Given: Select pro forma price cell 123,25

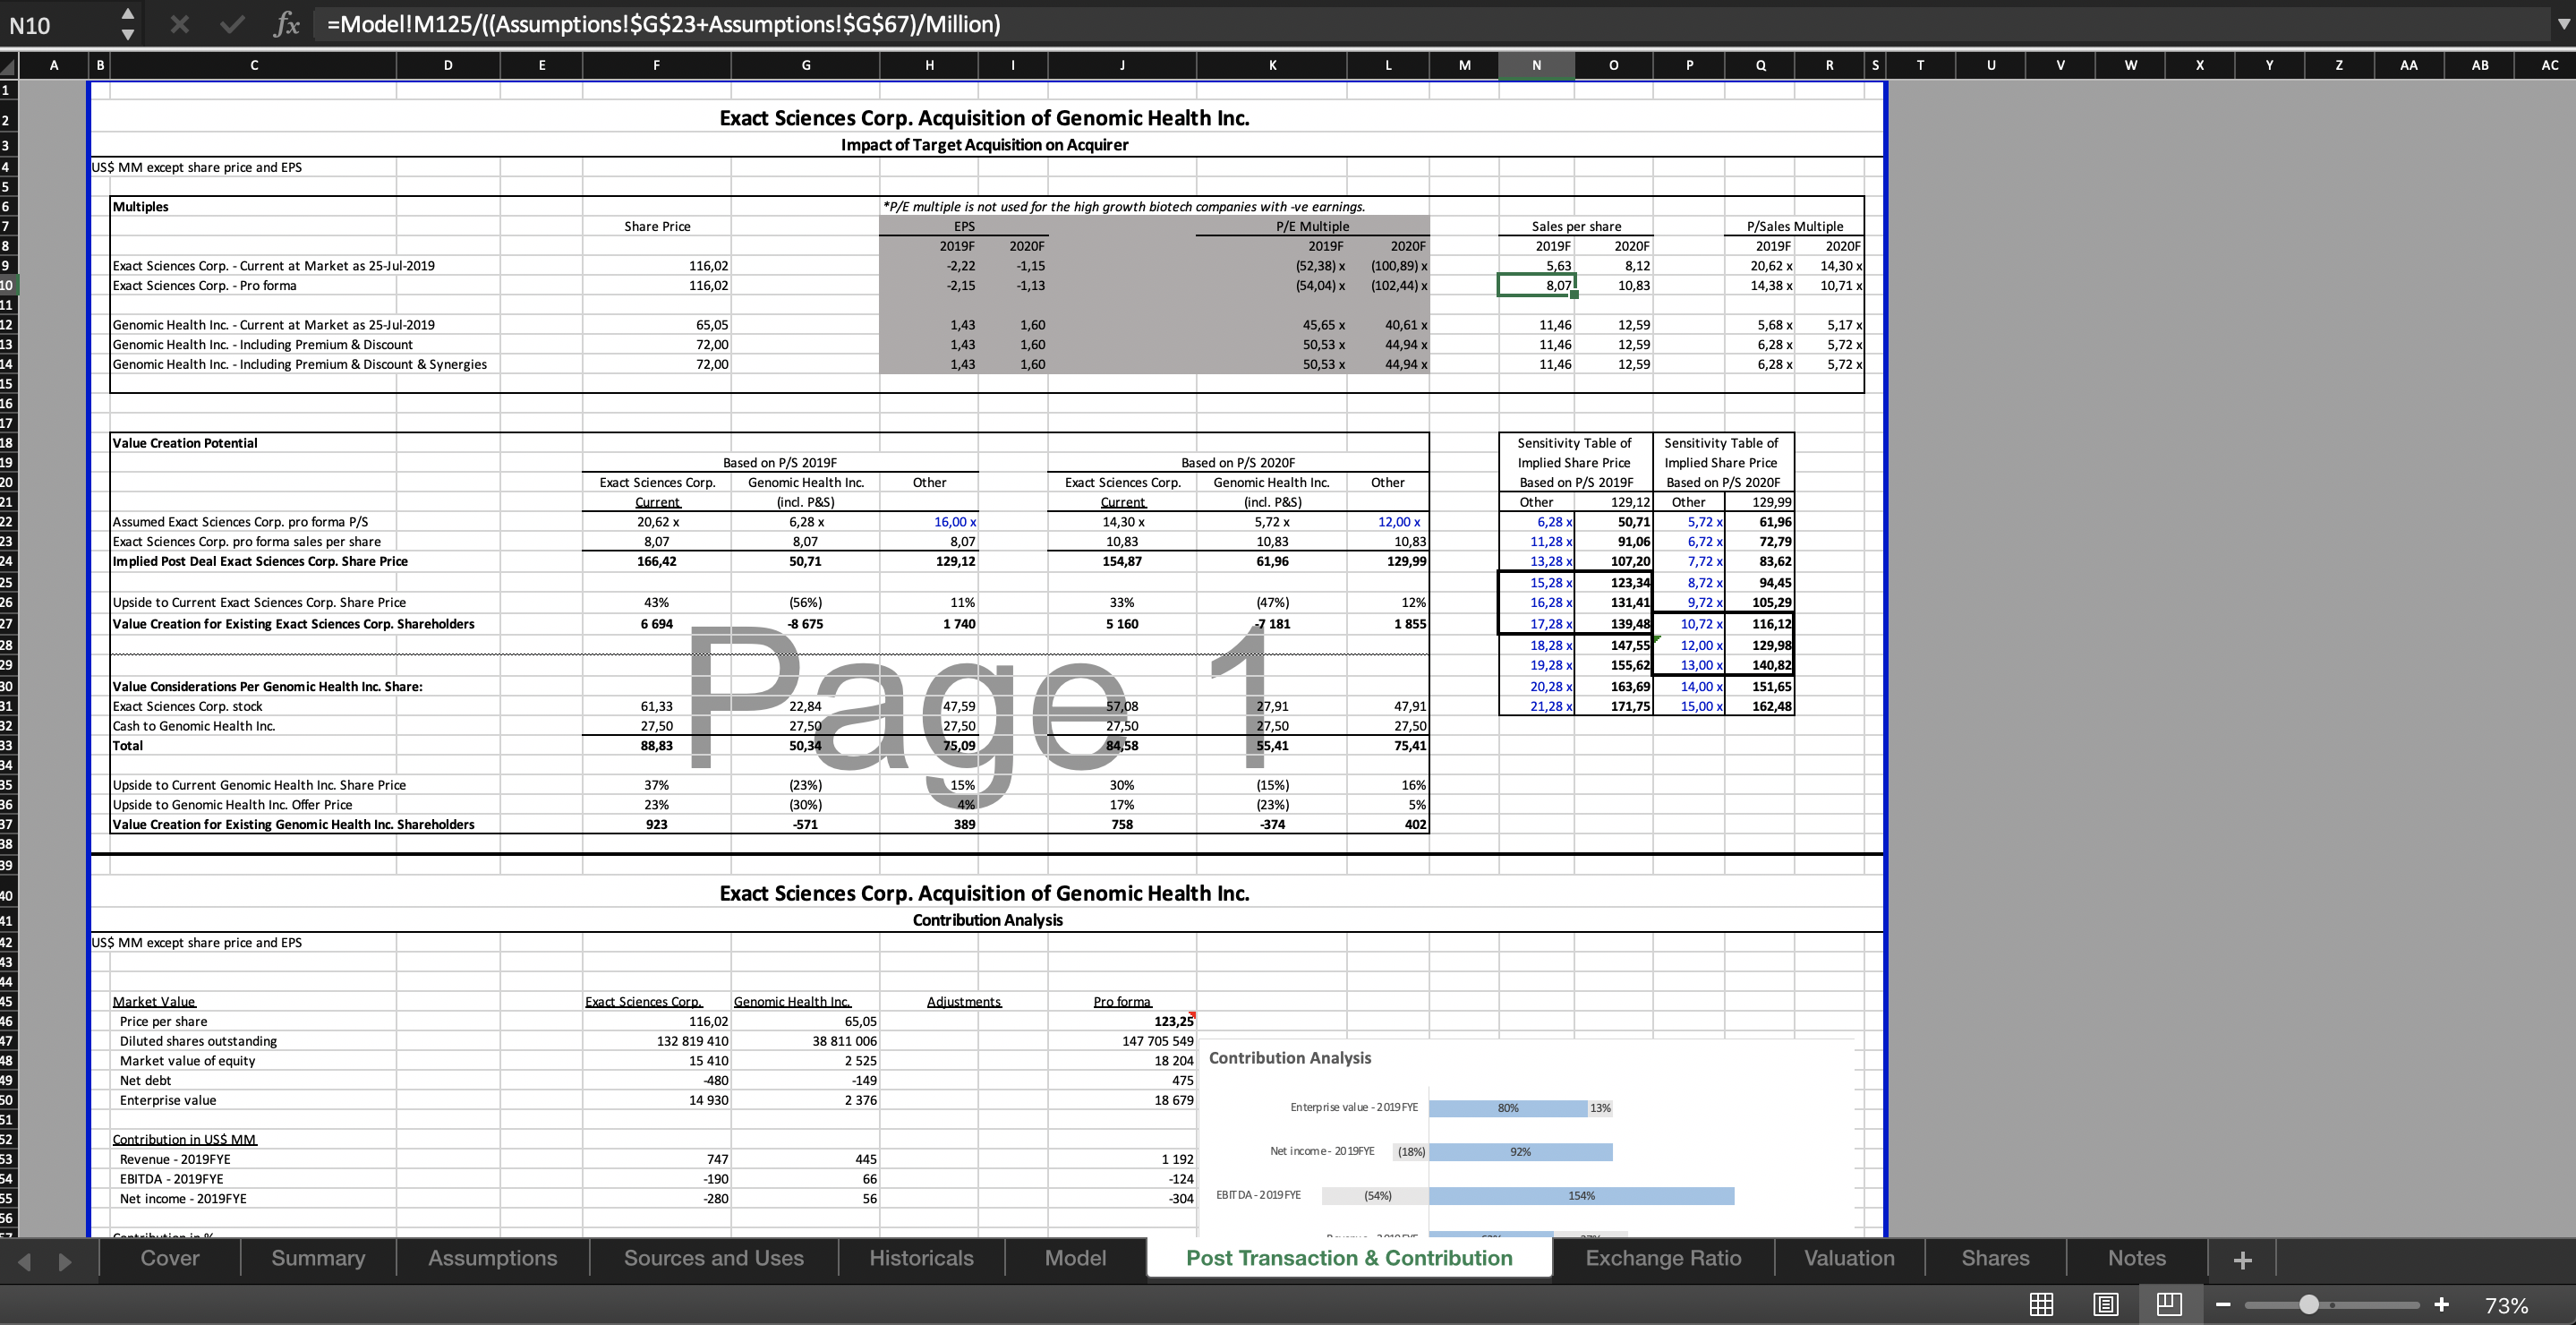Looking at the screenshot, I should (1122, 1021).
